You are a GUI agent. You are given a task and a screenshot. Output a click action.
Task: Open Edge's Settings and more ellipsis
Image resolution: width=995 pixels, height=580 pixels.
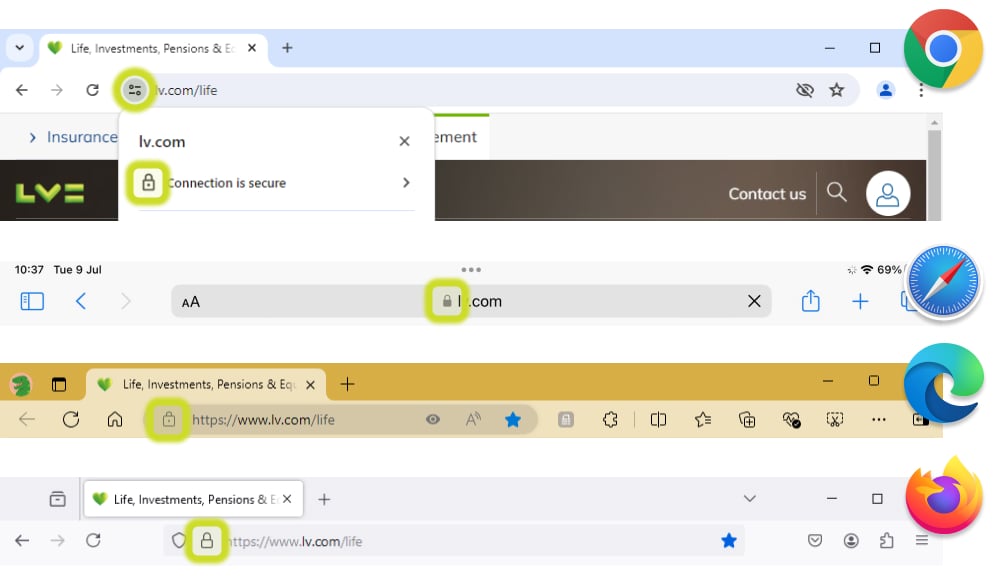pos(879,419)
